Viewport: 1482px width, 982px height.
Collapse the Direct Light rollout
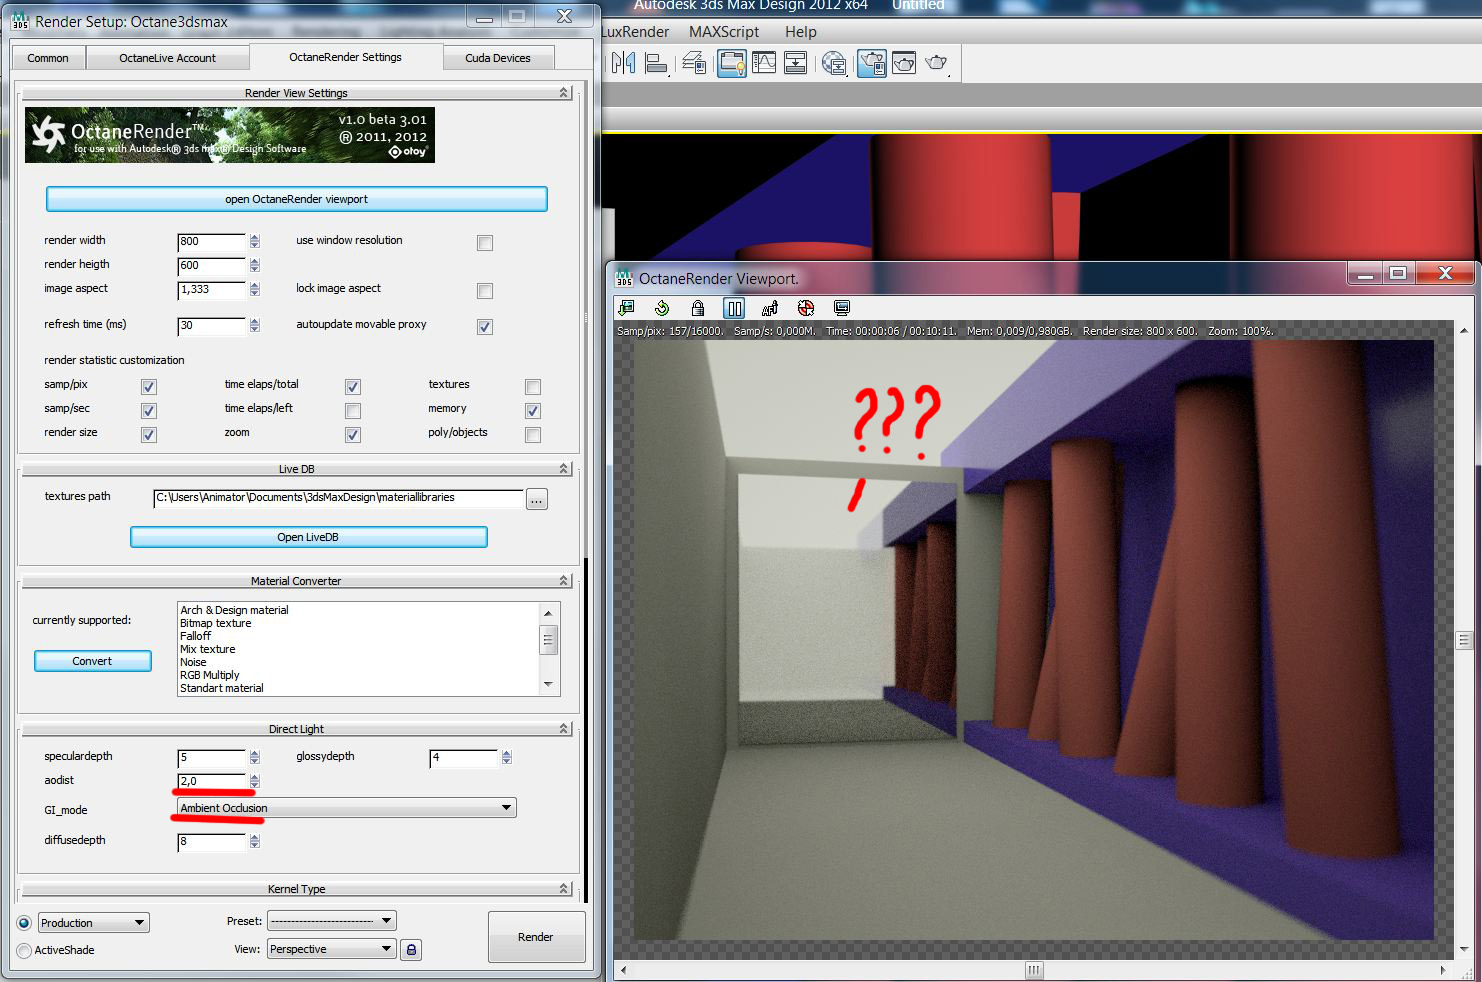click(x=296, y=729)
